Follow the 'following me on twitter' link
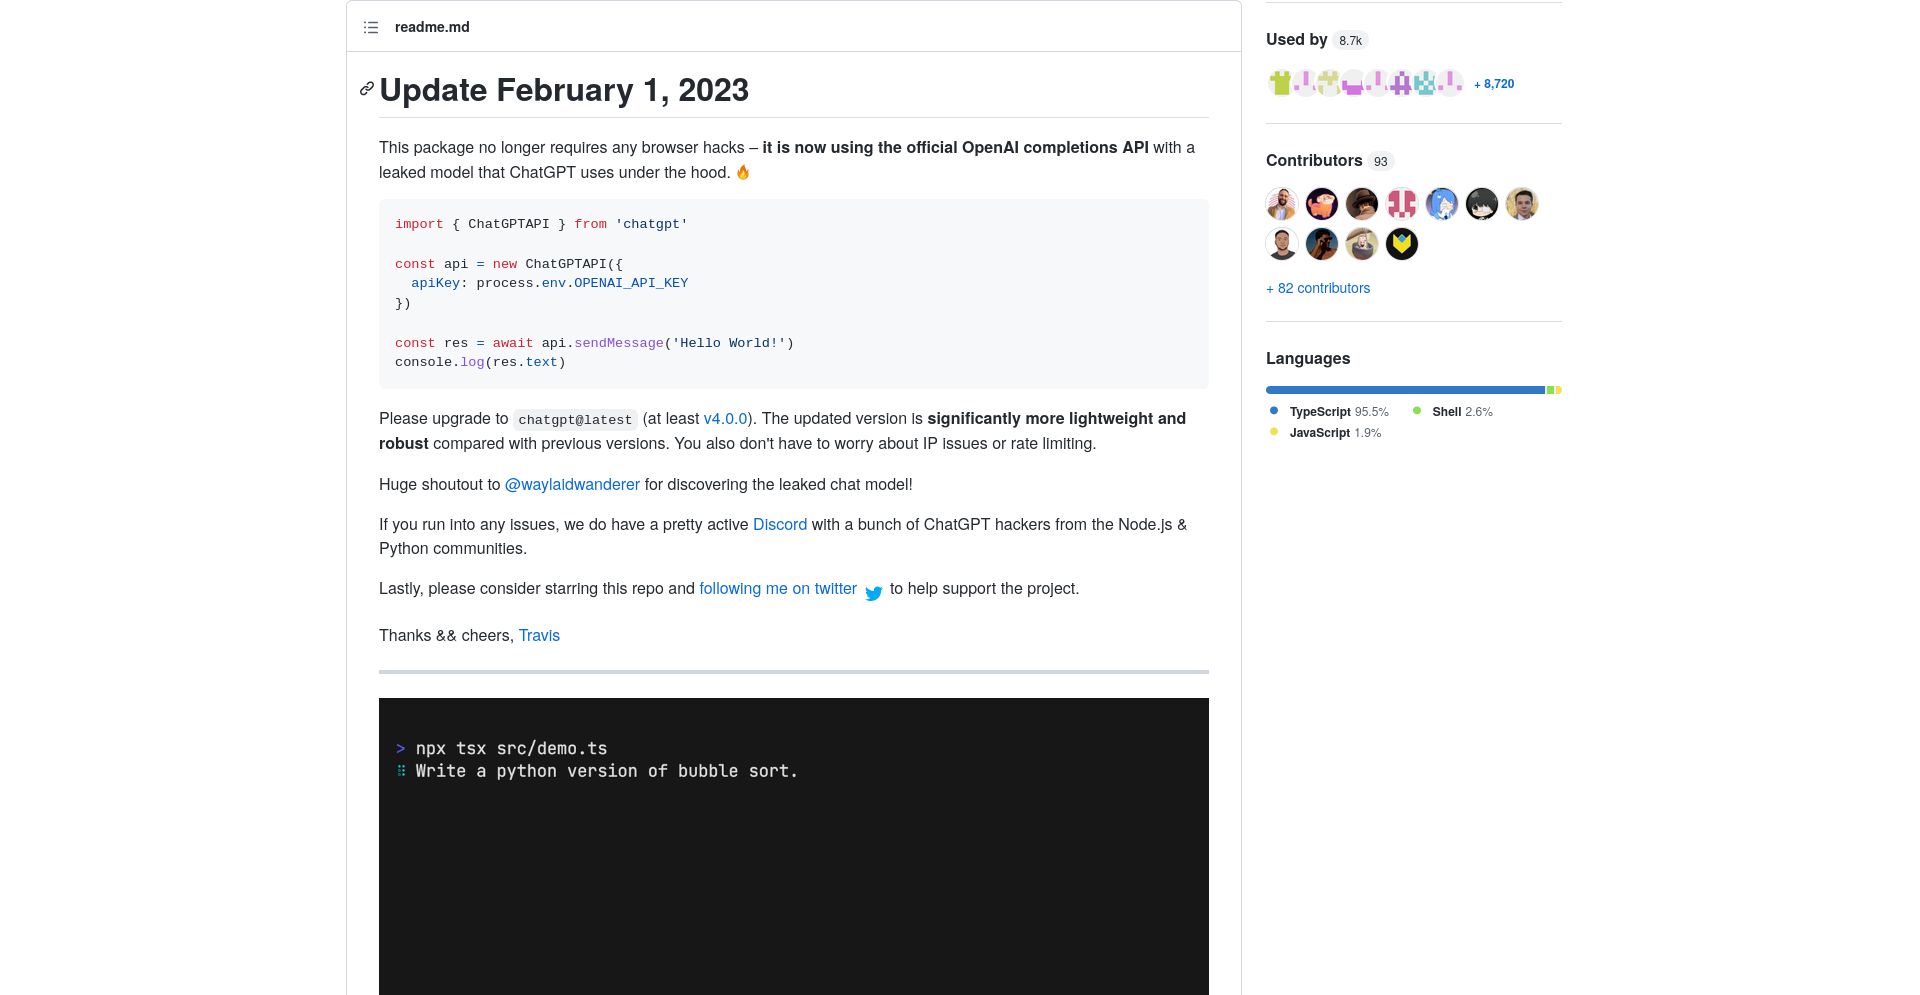Screen dimensions: 1920x995 [778, 588]
